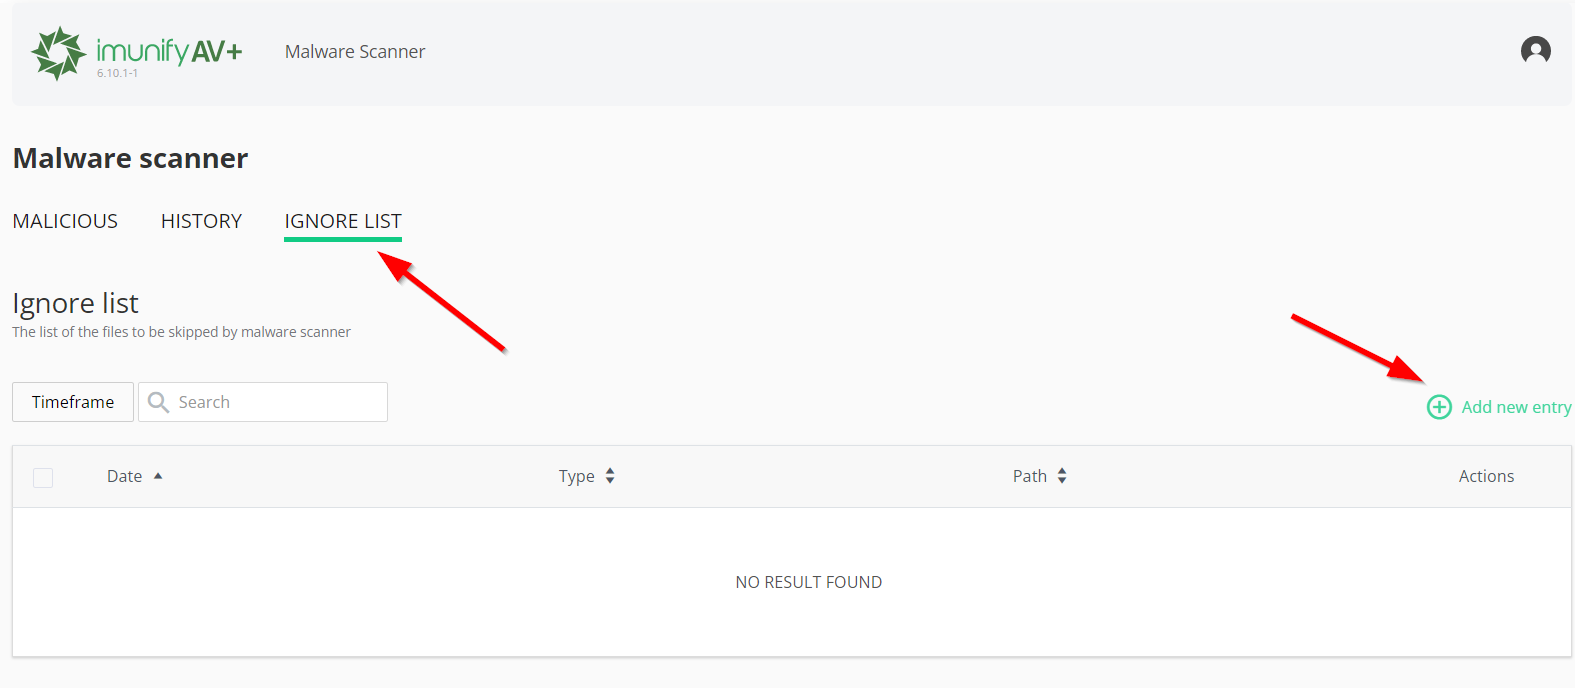Open the user account avatar menu
The height and width of the screenshot is (688, 1575).
(x=1535, y=50)
